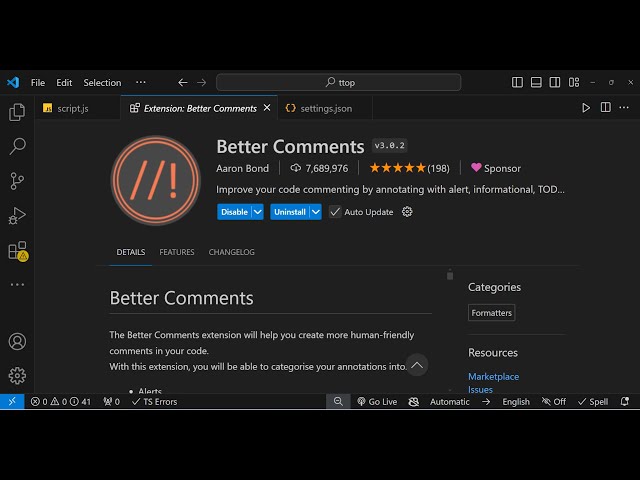Expand the Uninstall button dropdown arrow

(x=315, y=212)
